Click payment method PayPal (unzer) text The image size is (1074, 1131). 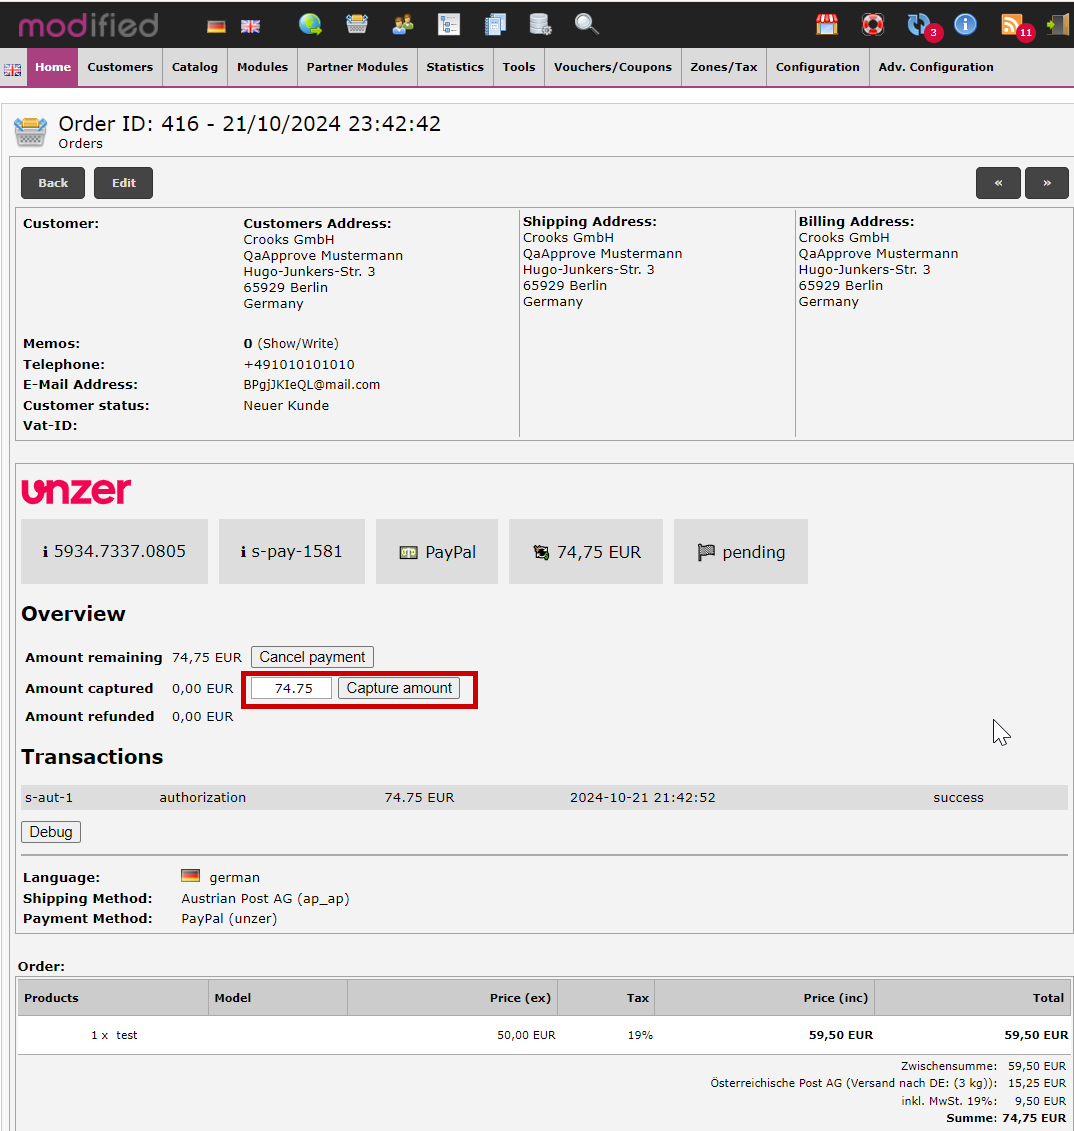[229, 918]
